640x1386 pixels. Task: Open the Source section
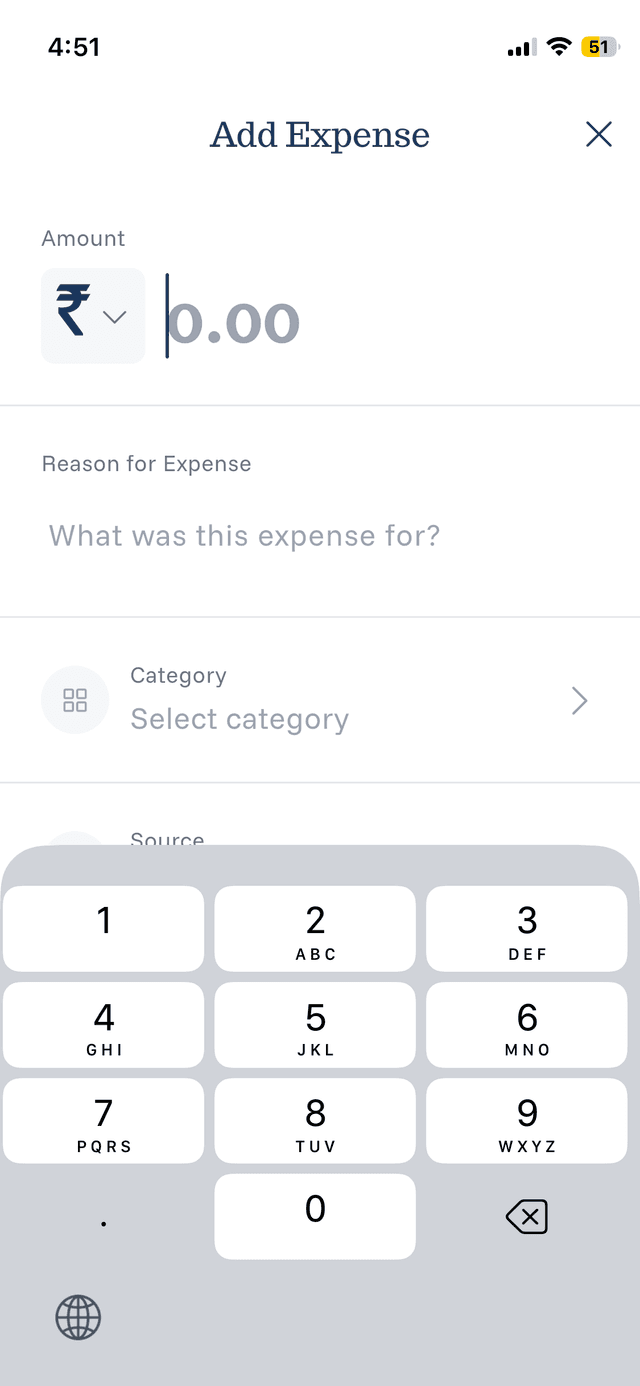pyautogui.click(x=167, y=838)
